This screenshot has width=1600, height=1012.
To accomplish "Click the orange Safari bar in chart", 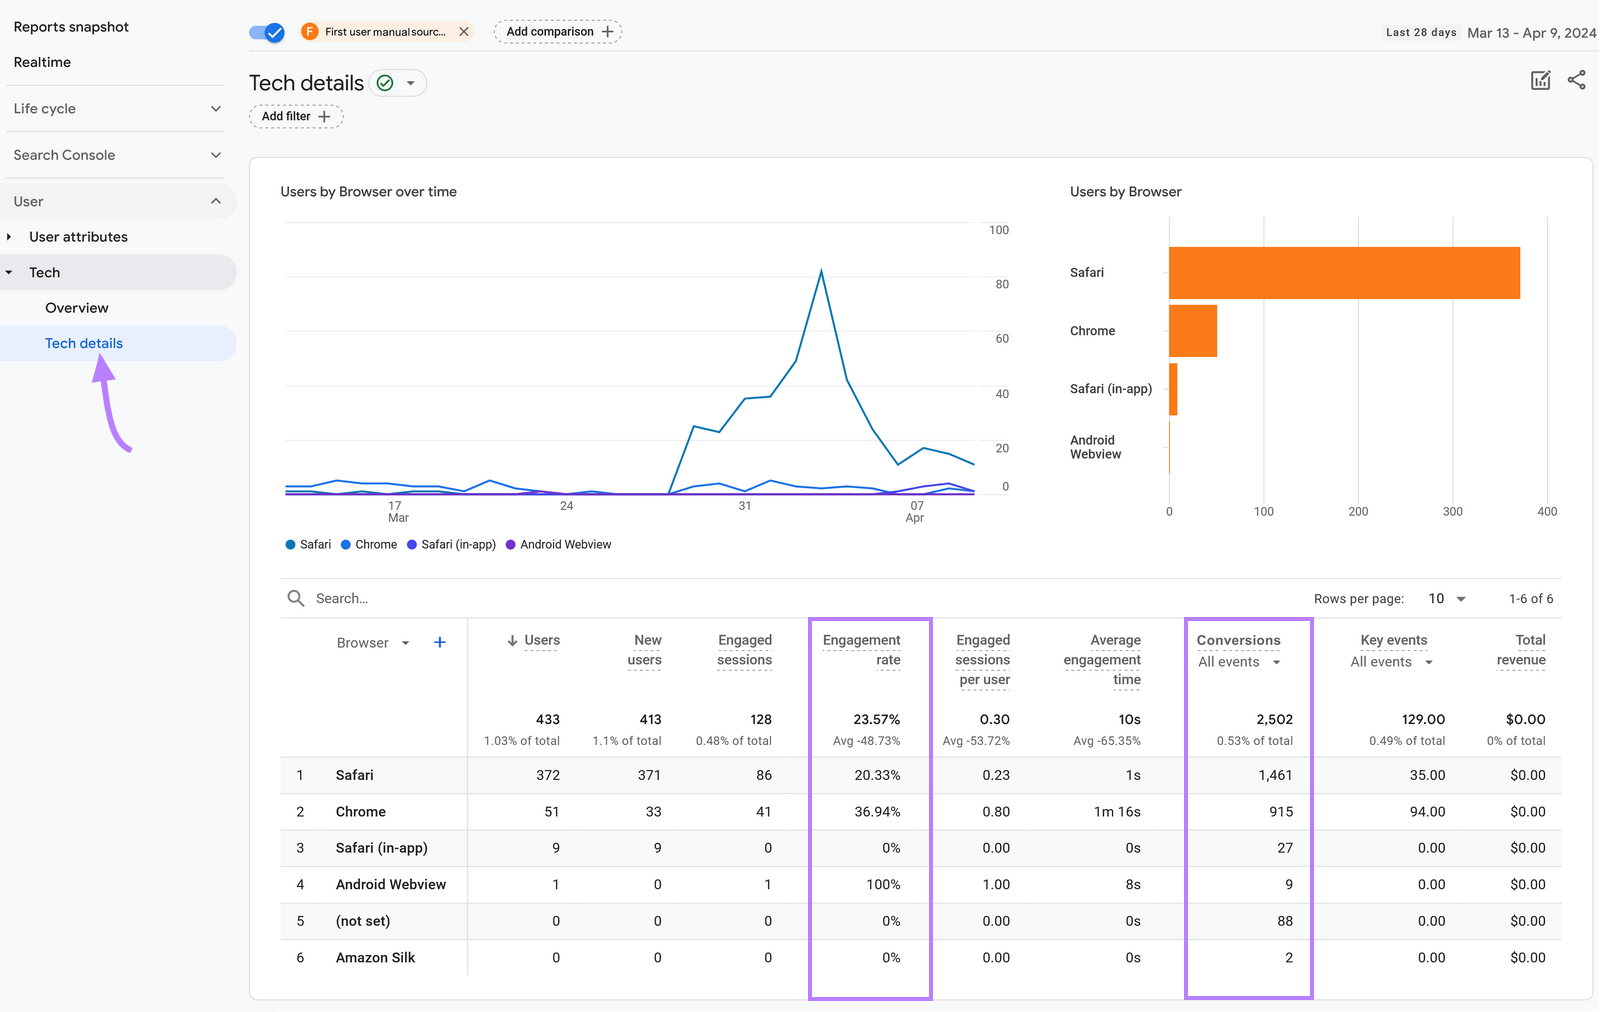I will pyautogui.click(x=1343, y=273).
